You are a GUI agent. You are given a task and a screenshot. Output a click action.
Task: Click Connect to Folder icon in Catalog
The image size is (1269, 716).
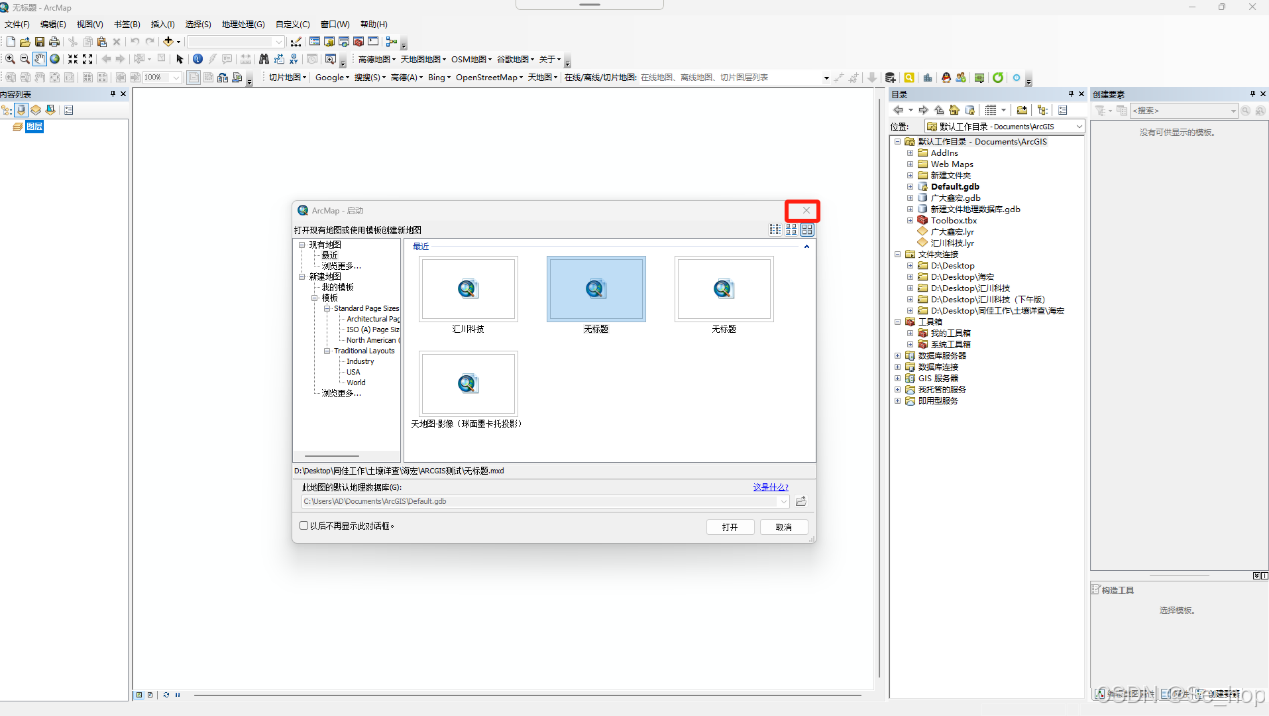[1022, 110]
